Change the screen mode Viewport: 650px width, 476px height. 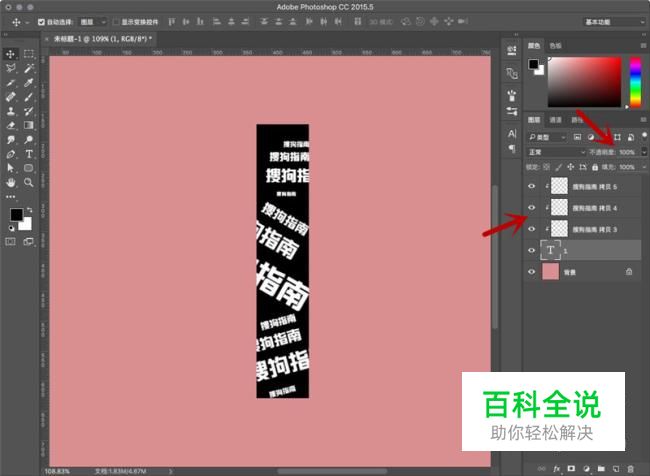[x=29, y=242]
